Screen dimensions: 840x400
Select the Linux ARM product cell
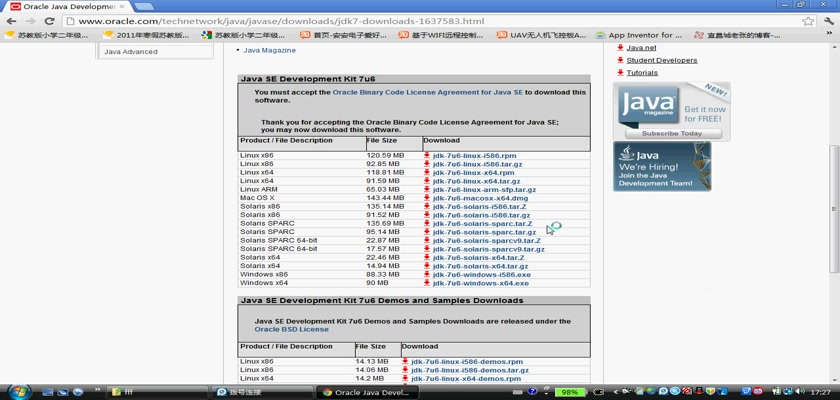(258, 190)
